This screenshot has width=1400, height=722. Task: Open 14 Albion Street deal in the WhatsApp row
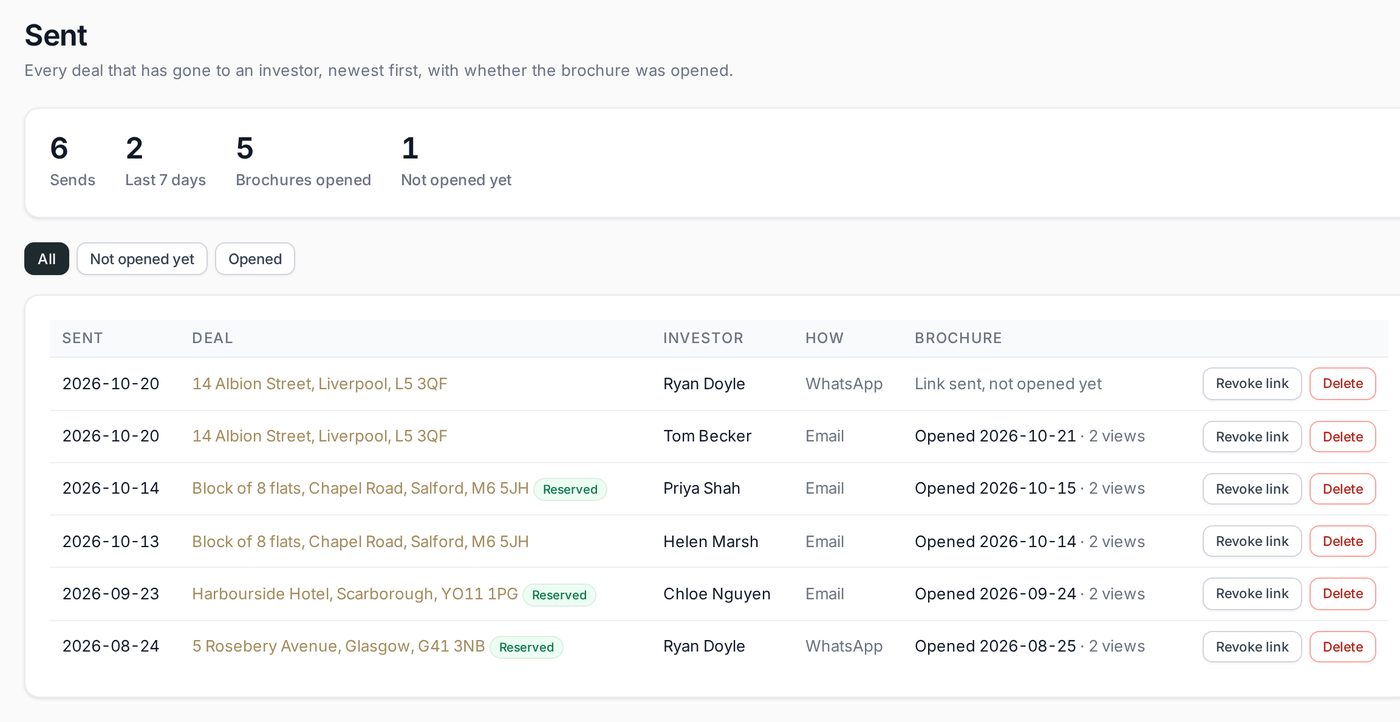point(320,384)
